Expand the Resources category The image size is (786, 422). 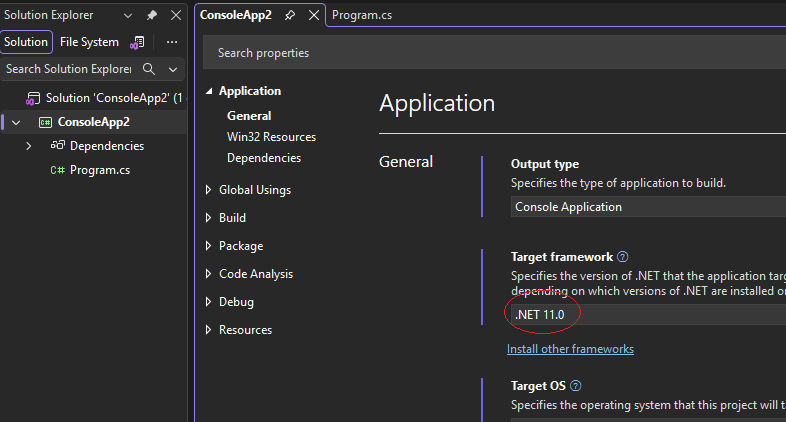209,330
